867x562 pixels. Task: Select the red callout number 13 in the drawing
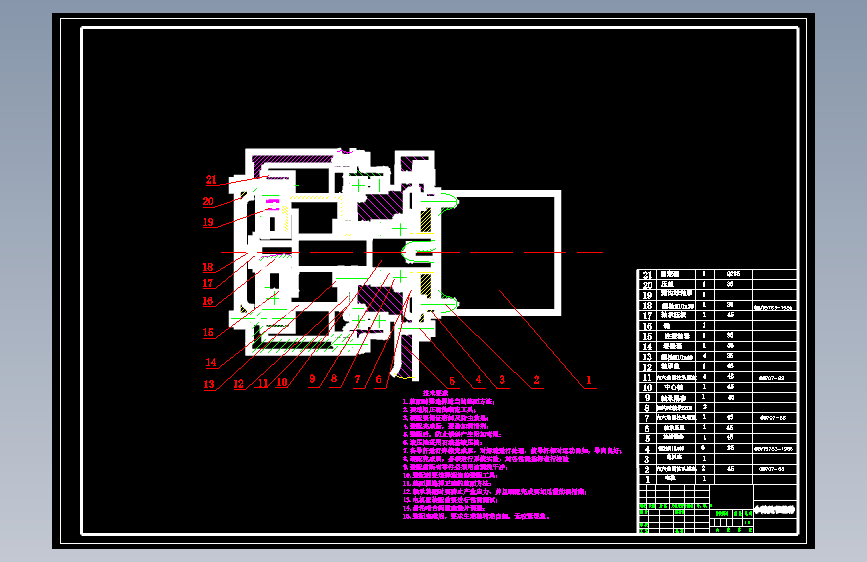[209, 384]
